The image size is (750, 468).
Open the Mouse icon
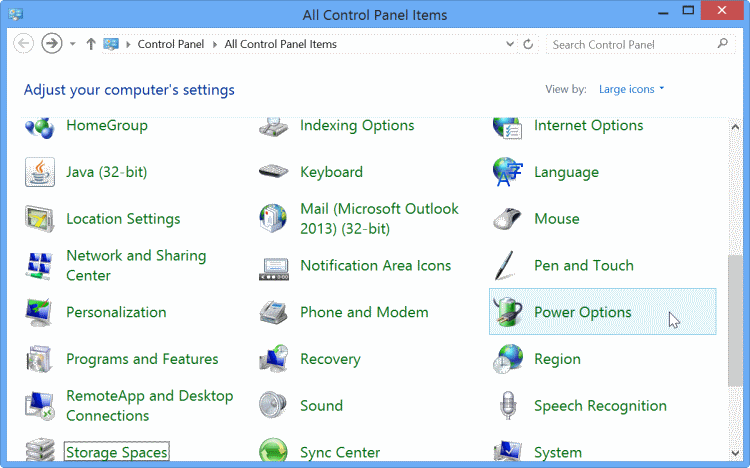(507, 219)
